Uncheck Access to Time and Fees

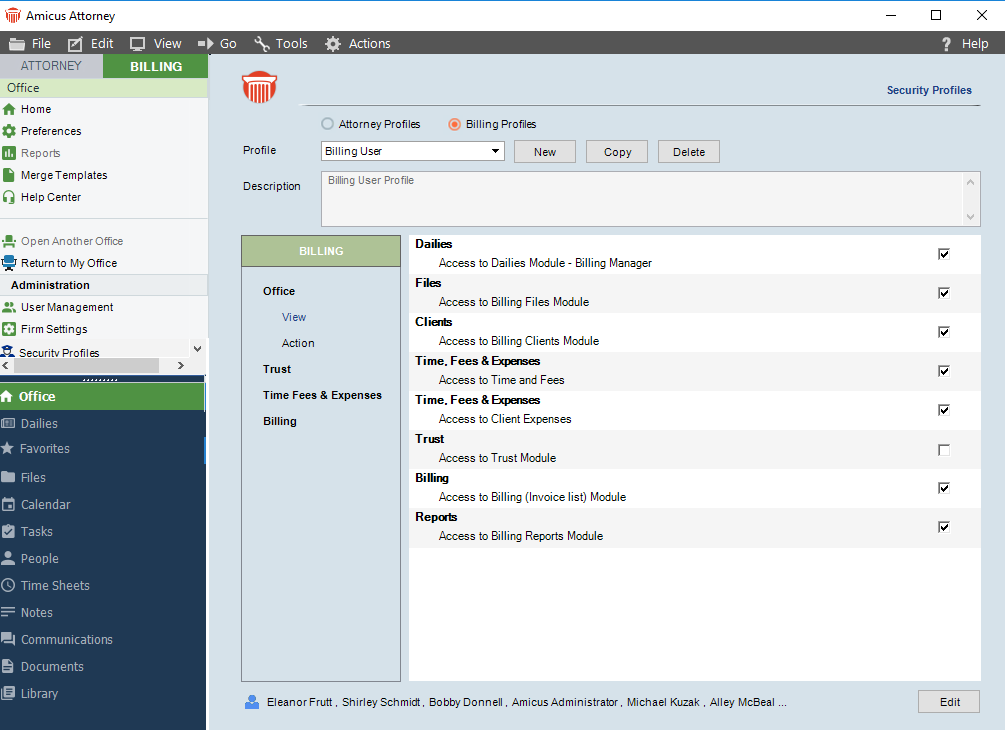tap(943, 371)
